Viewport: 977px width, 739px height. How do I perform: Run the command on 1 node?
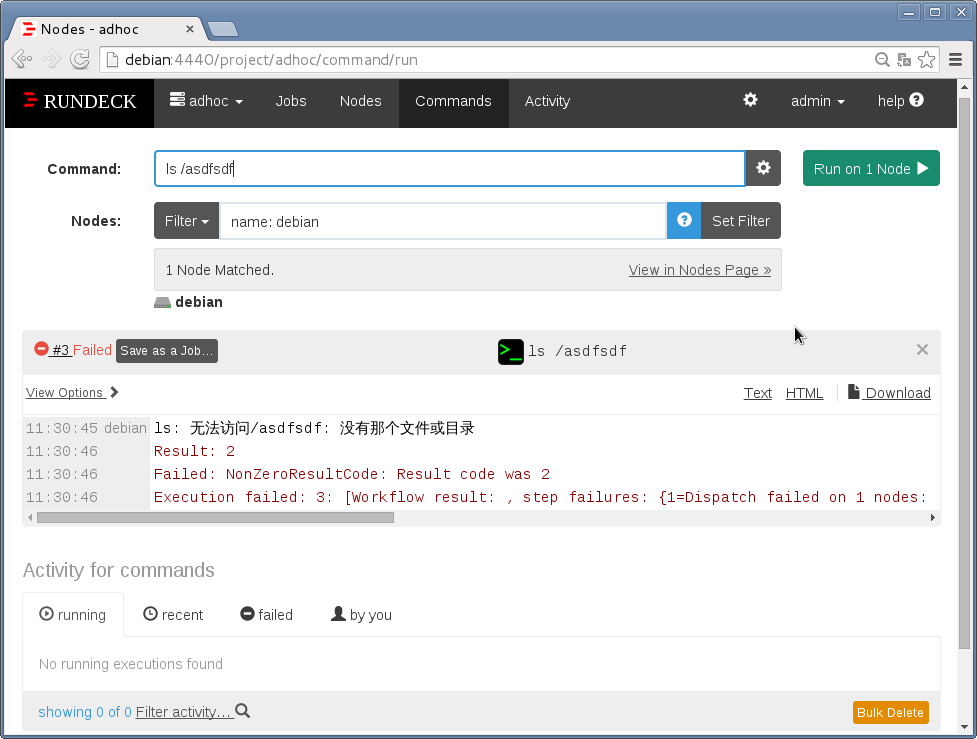pyautogui.click(x=870, y=168)
